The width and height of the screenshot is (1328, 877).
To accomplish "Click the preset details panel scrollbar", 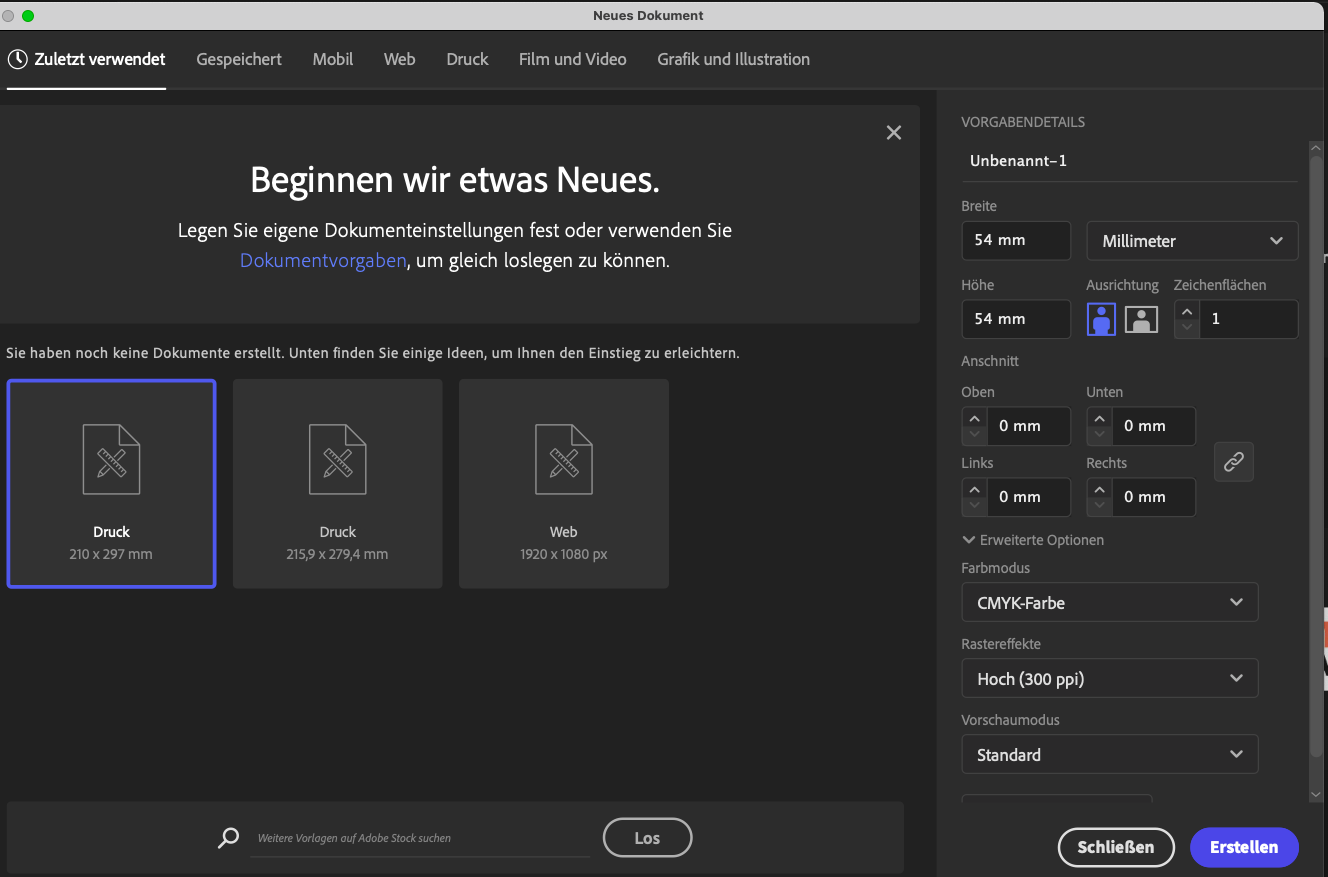I will point(1316,456).
